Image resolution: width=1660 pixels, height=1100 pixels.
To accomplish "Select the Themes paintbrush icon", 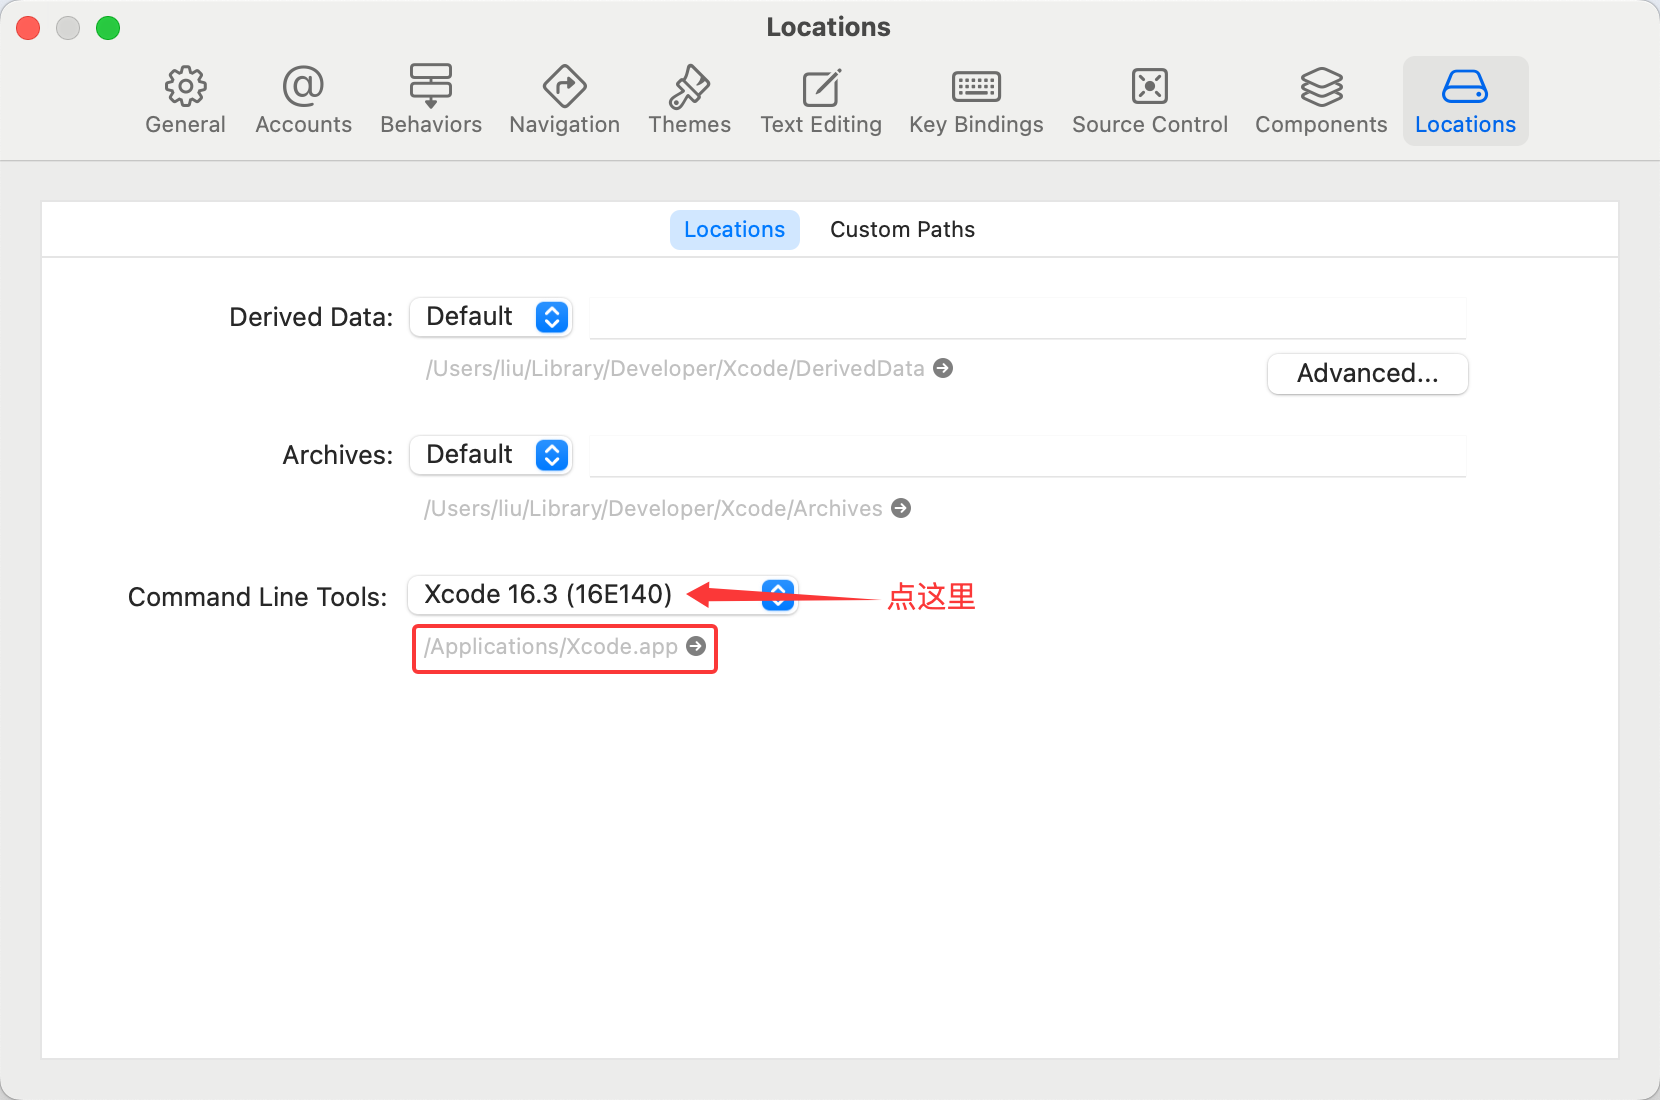I will (x=689, y=87).
